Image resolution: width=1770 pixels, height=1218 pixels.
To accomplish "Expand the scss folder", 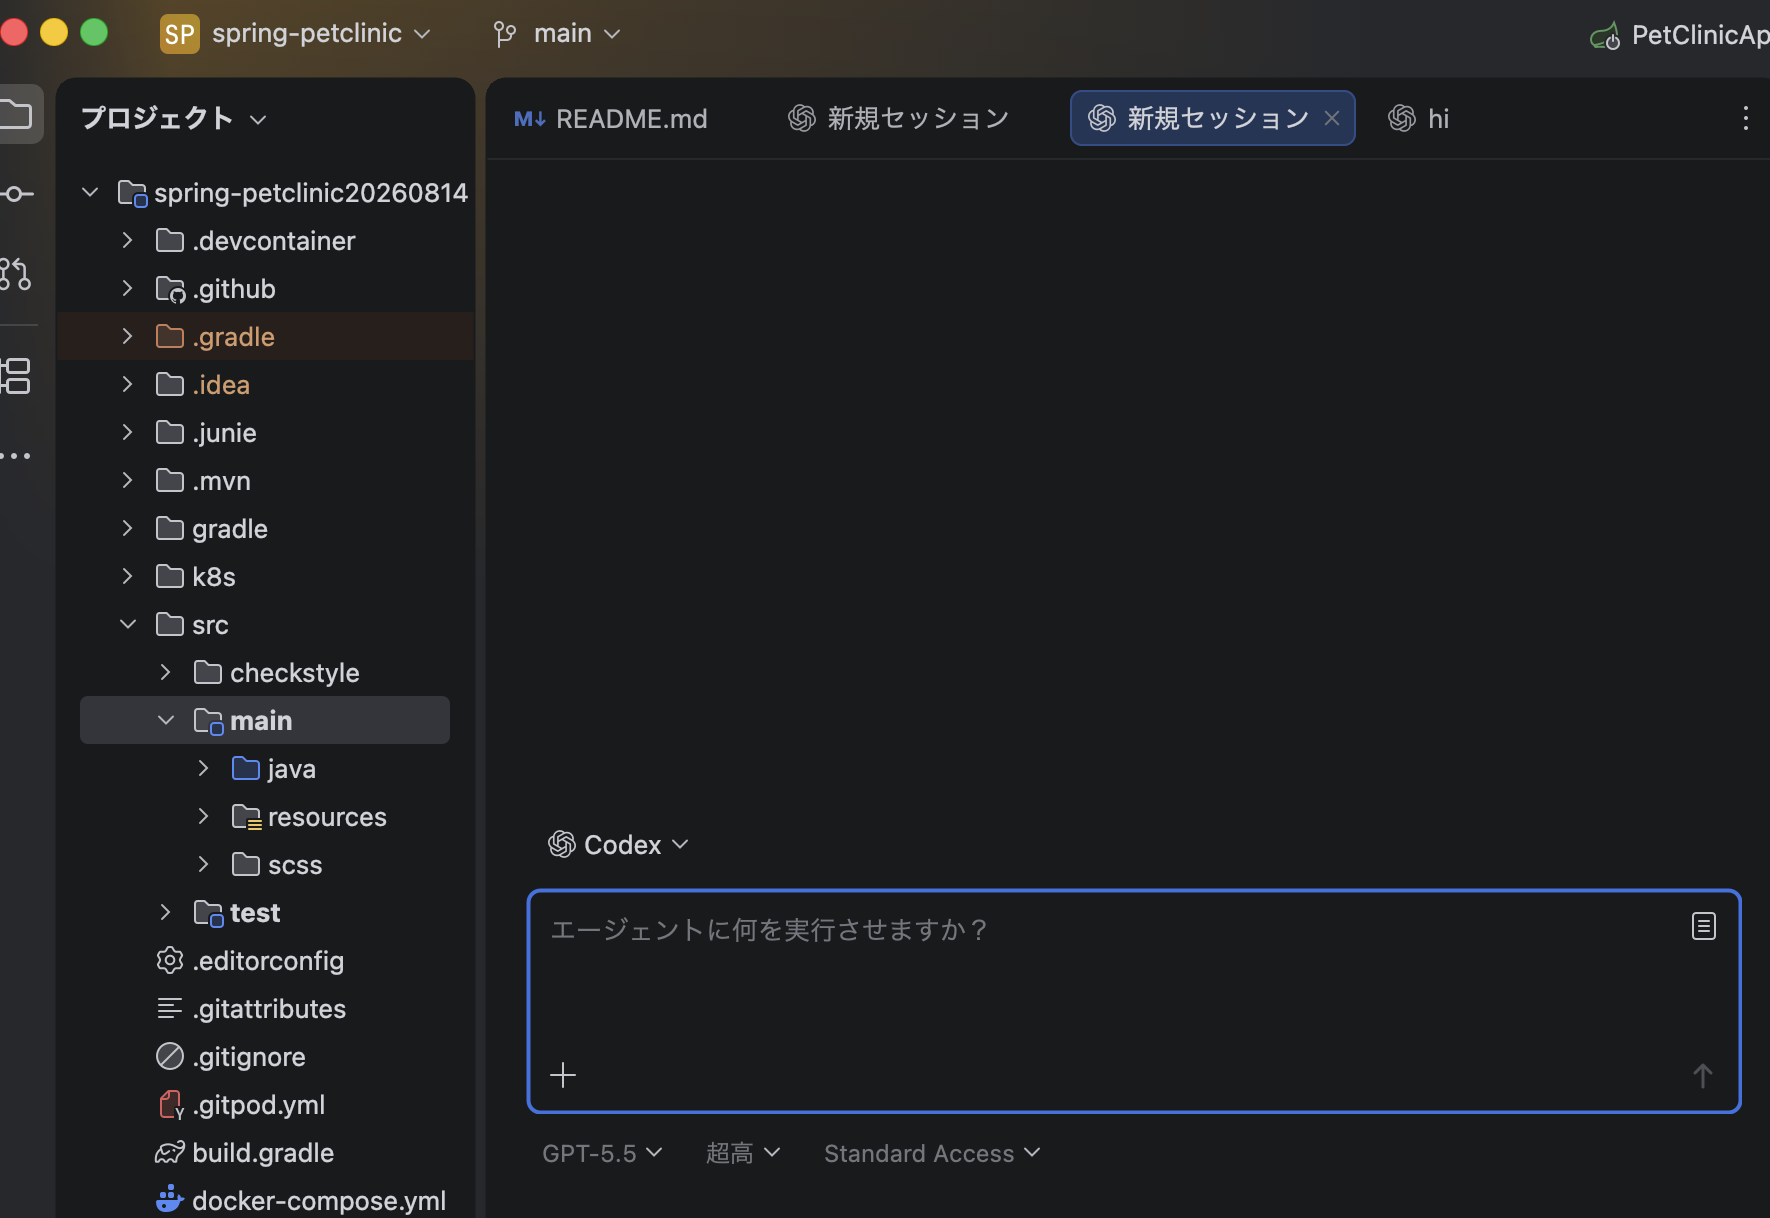I will [x=204, y=864].
